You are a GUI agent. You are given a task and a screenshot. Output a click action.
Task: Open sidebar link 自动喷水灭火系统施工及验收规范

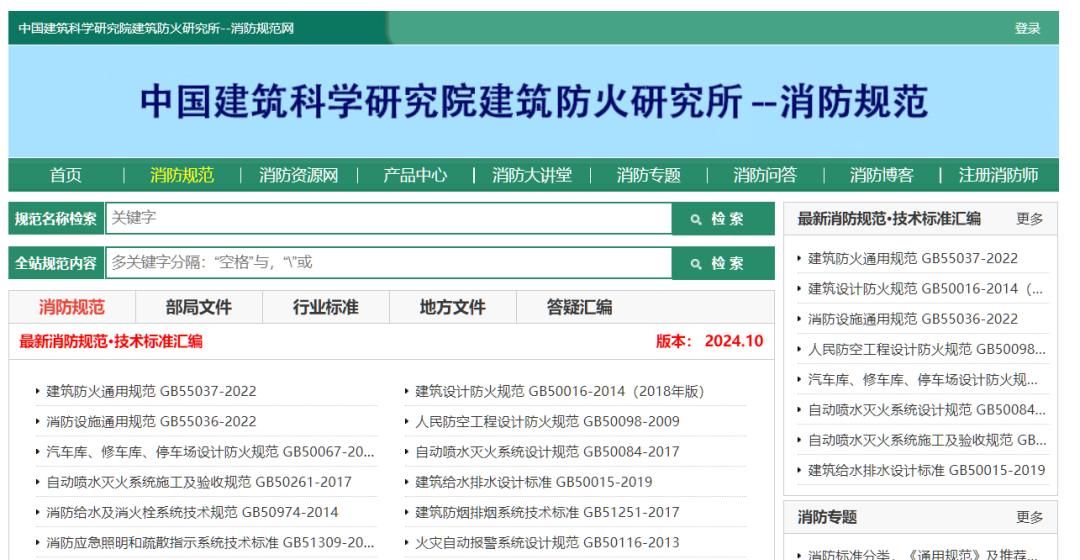[926, 440]
